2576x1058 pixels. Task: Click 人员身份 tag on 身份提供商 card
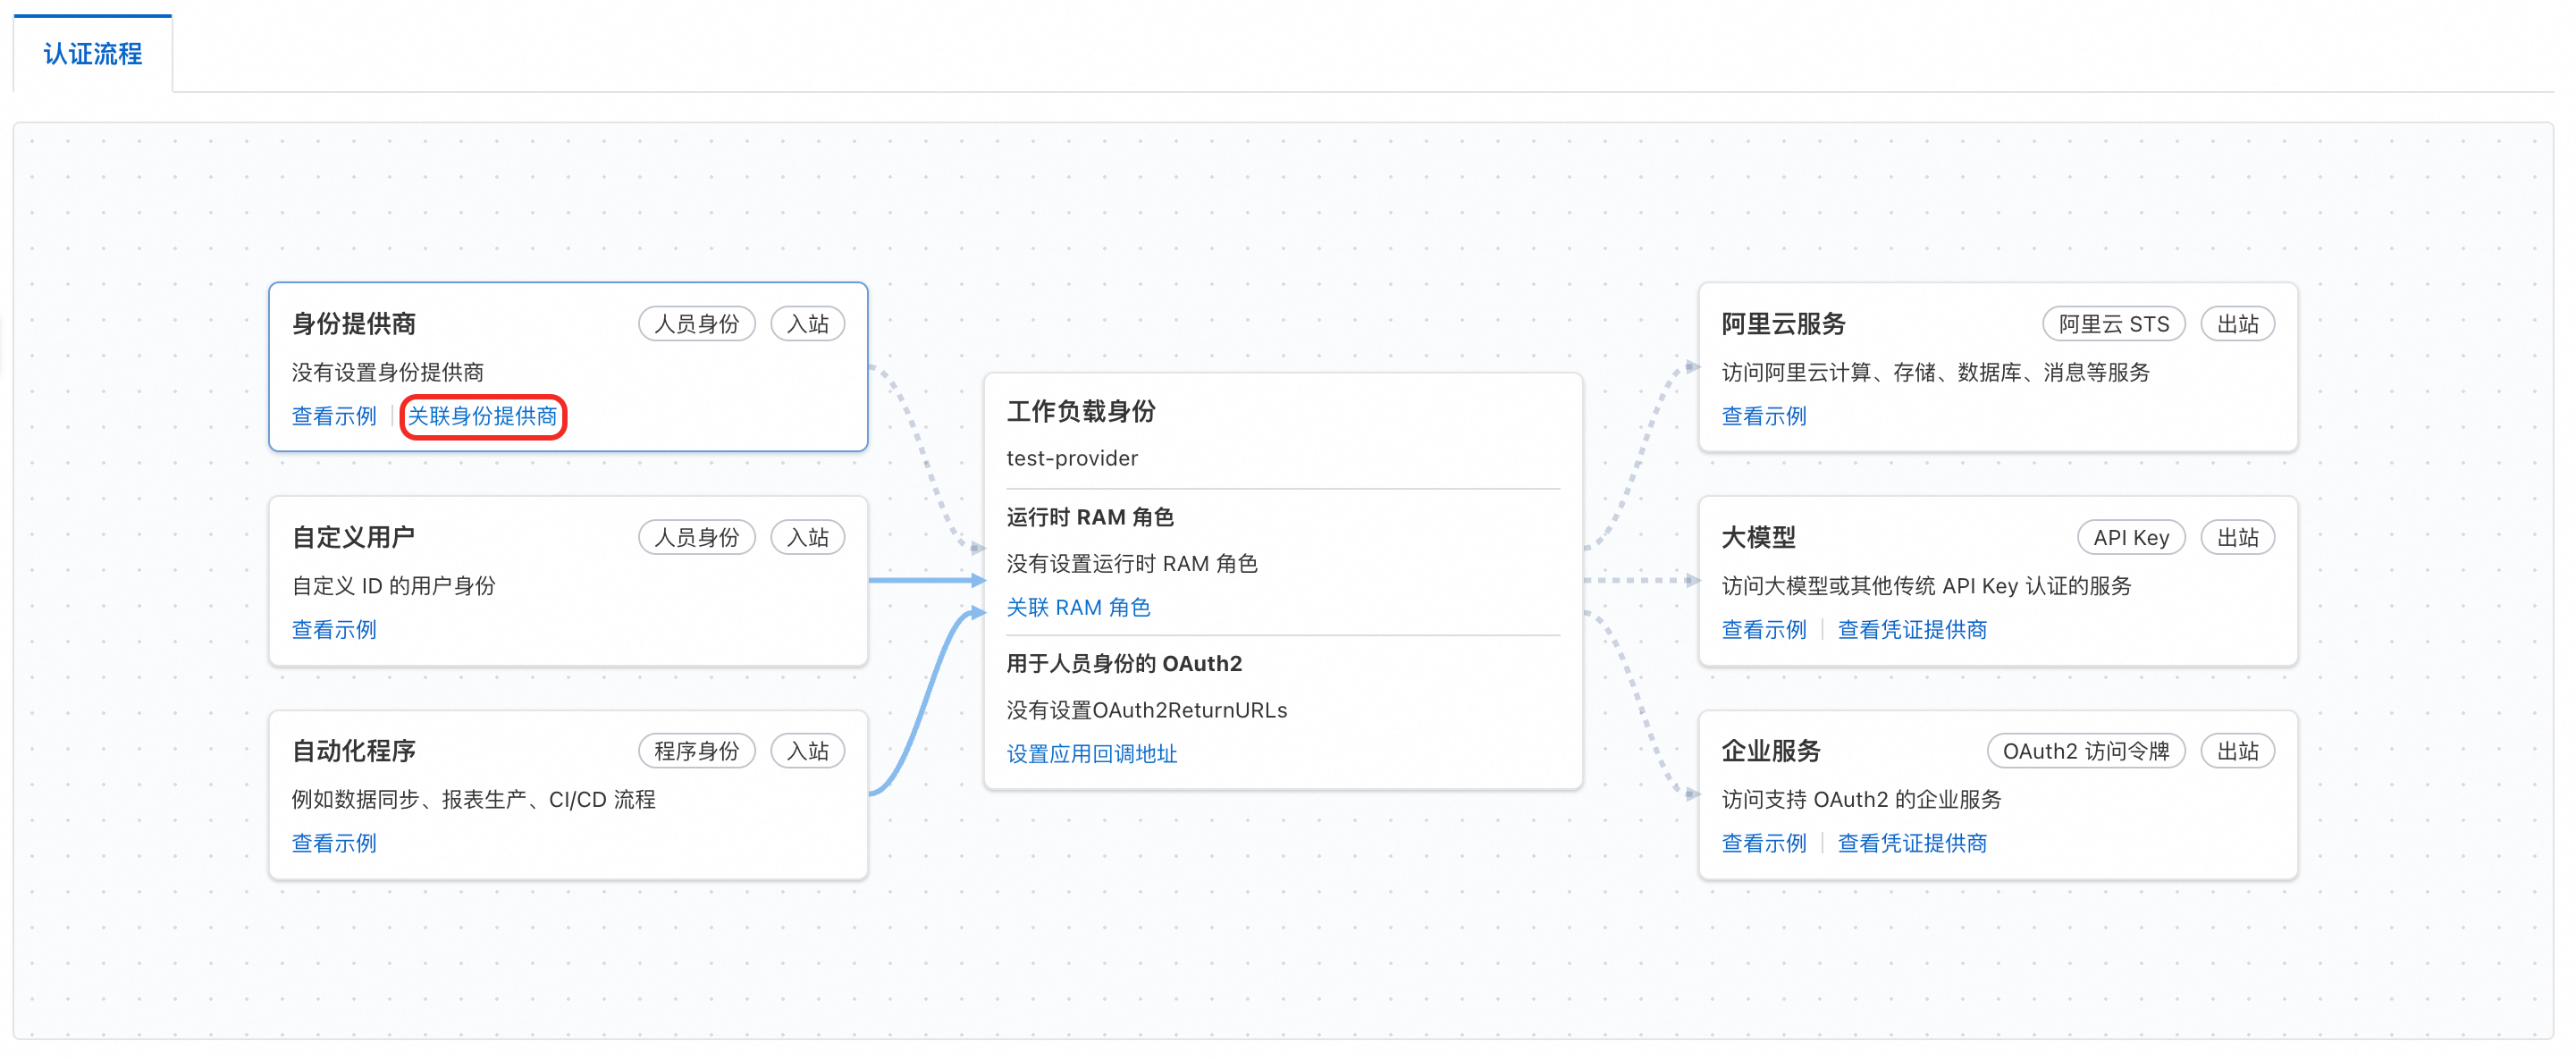[x=696, y=324]
